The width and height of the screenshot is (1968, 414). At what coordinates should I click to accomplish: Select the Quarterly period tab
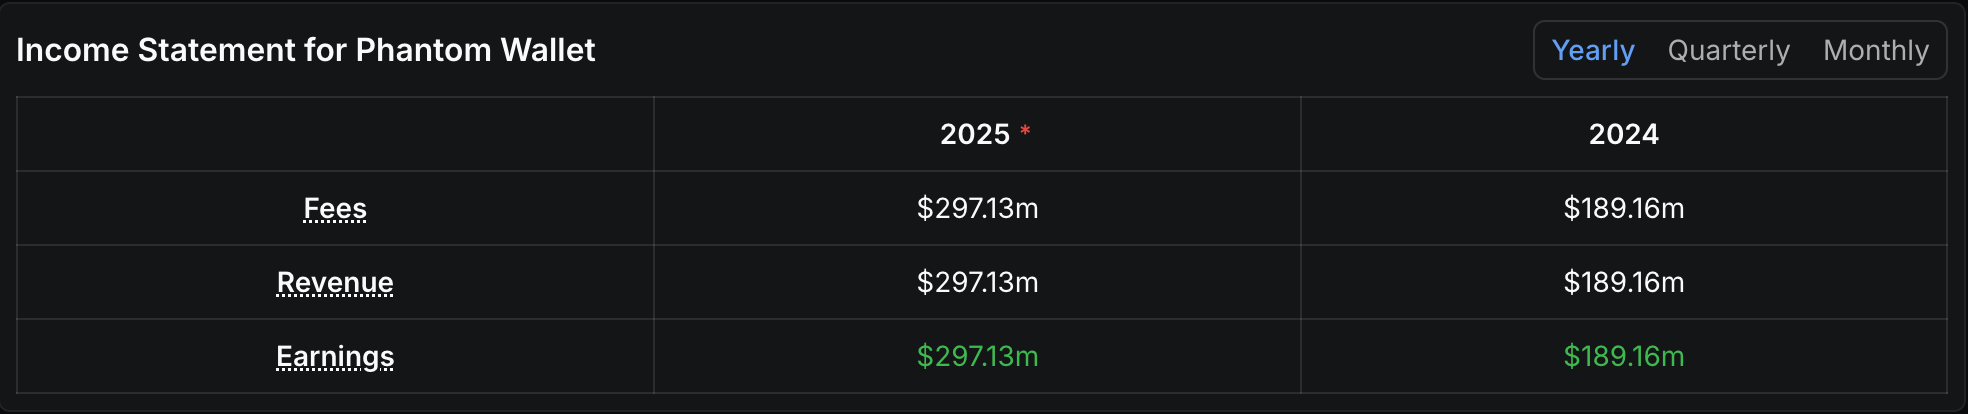[x=1728, y=50]
